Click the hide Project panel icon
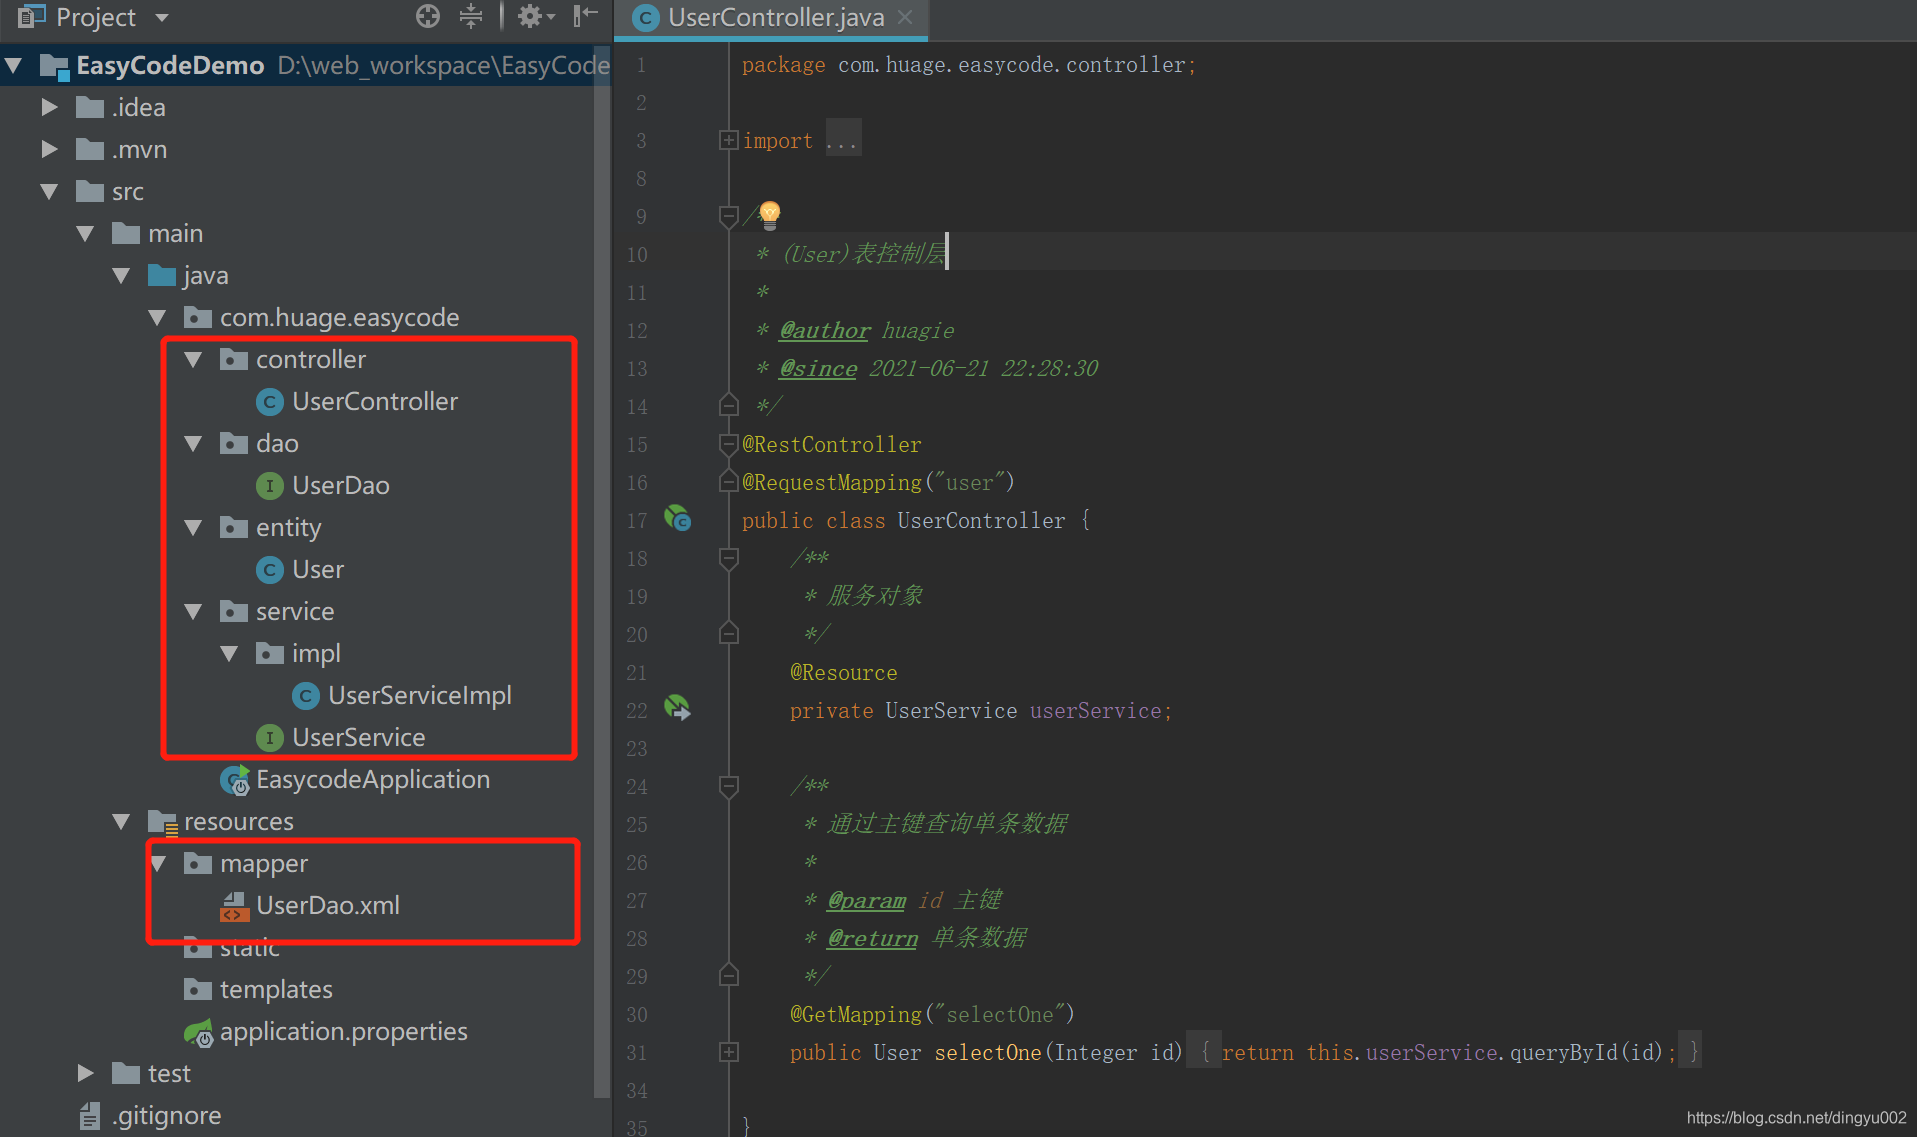Image resolution: width=1917 pixels, height=1137 pixels. [x=585, y=16]
